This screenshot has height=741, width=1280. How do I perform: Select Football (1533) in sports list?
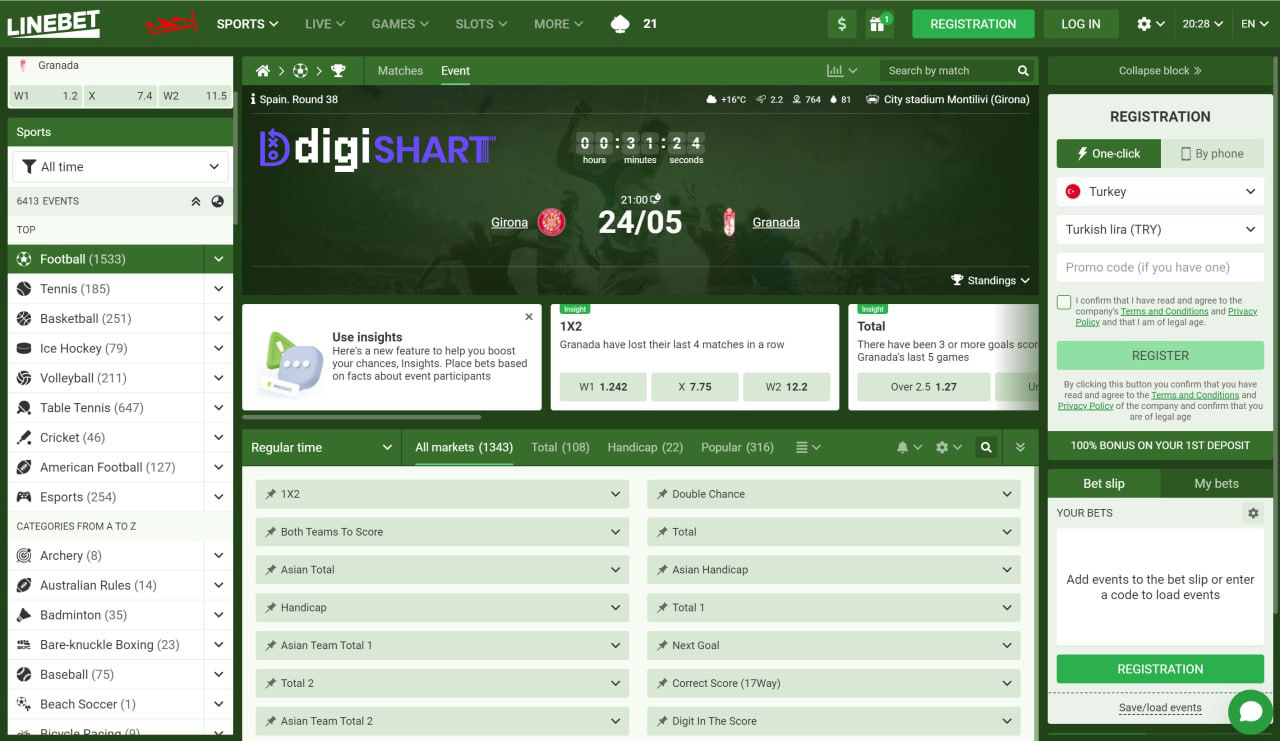(106, 259)
